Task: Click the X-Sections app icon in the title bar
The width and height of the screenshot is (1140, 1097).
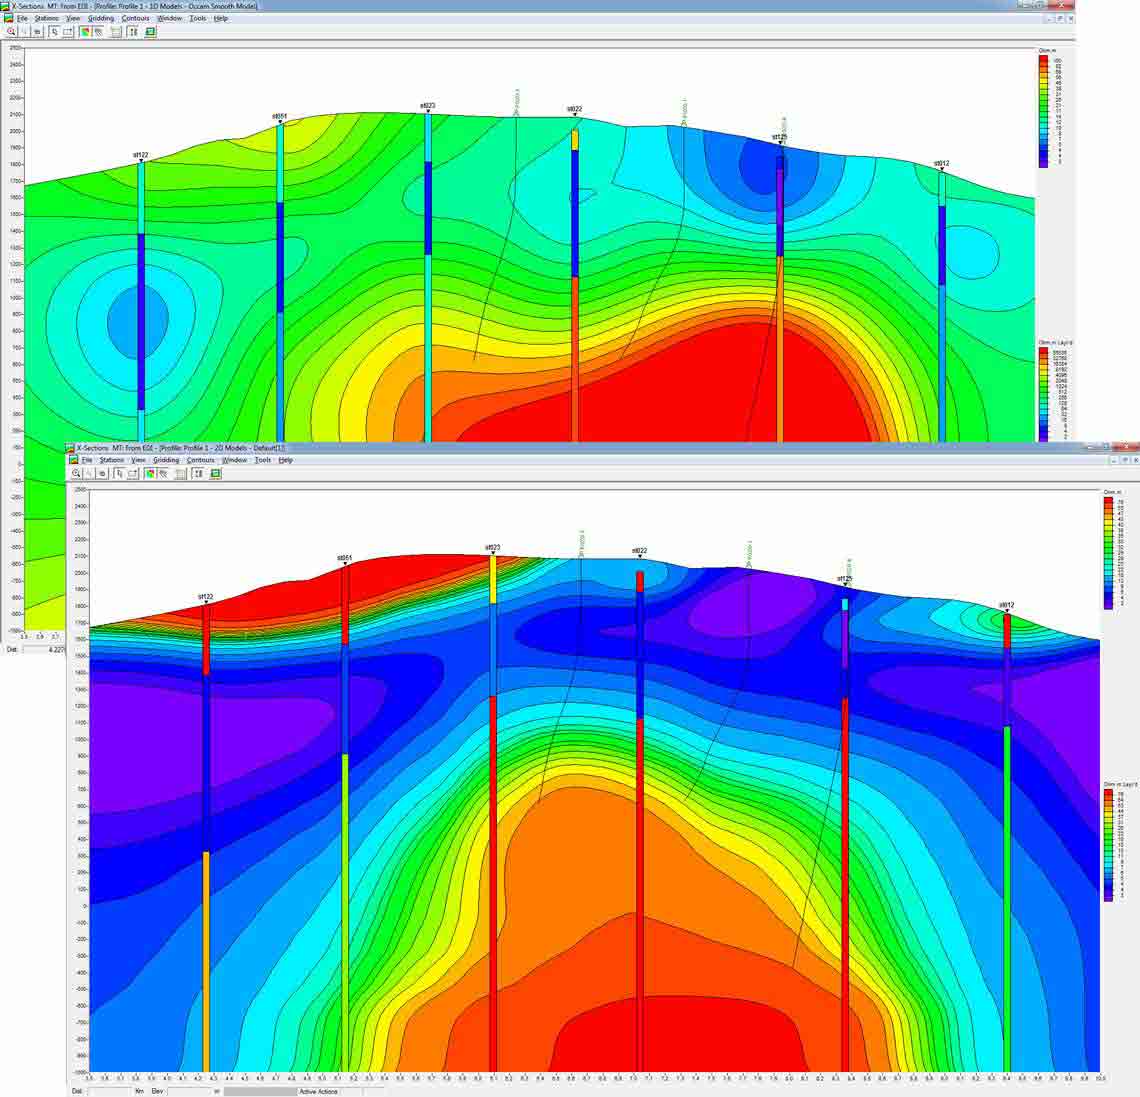Action: (7, 5)
